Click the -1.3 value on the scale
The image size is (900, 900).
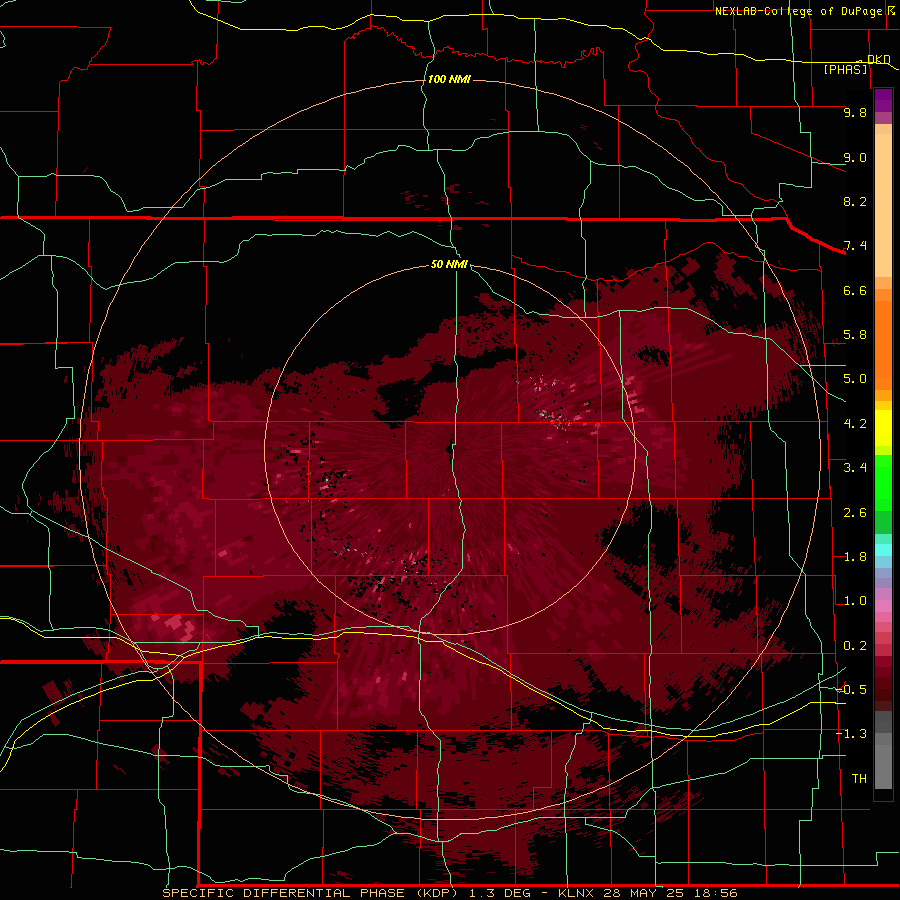coord(851,734)
